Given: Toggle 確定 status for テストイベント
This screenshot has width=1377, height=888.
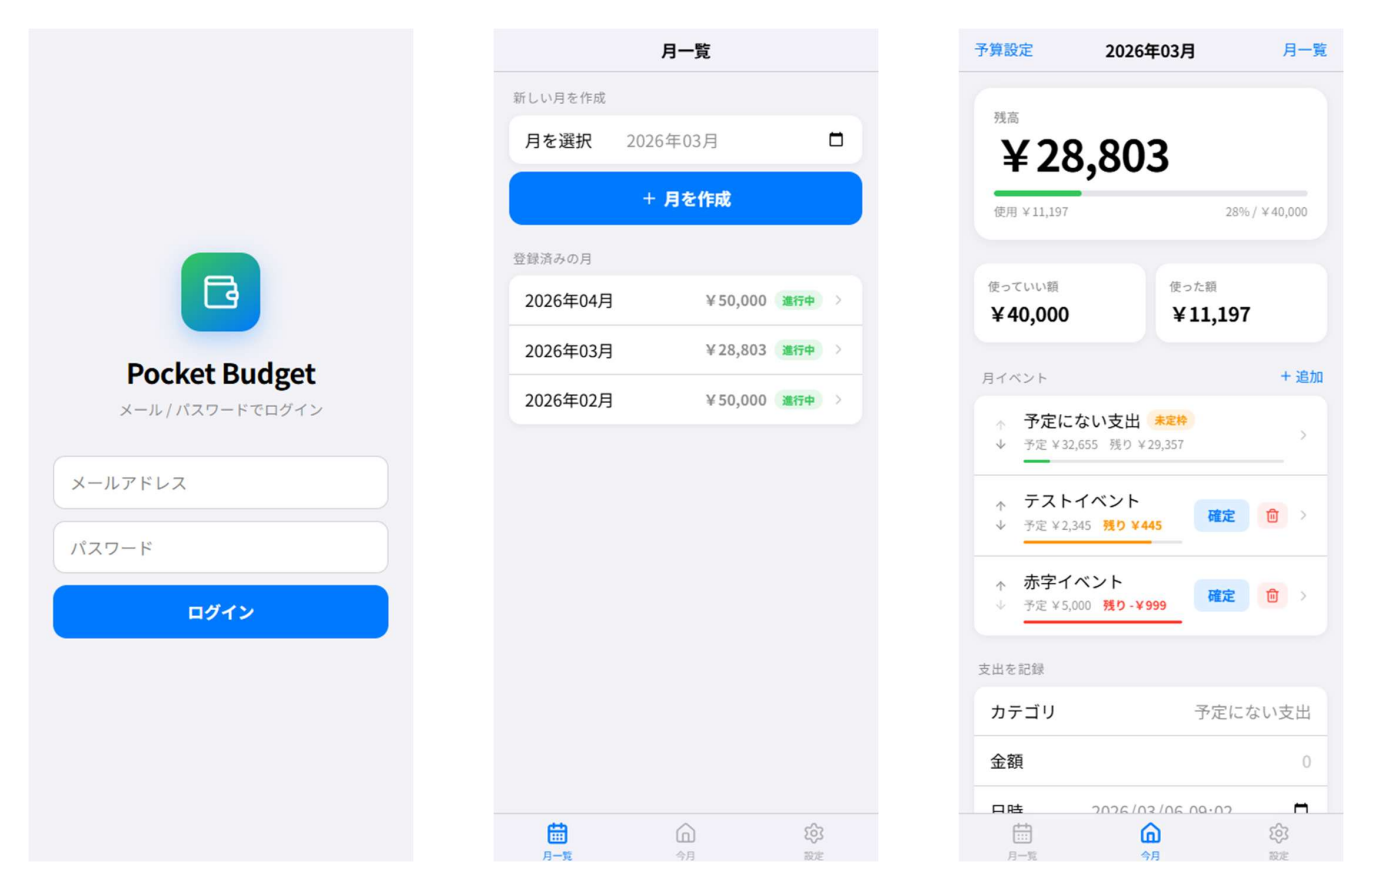Looking at the screenshot, I should (1220, 516).
